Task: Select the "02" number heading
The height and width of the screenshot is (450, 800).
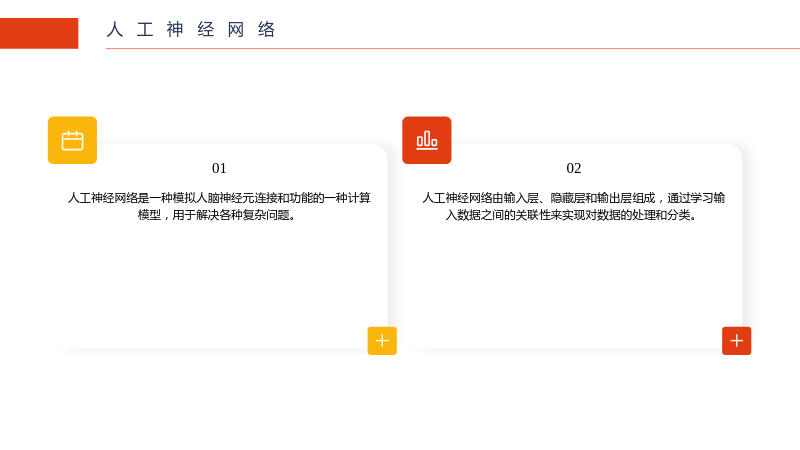Action: 573,168
